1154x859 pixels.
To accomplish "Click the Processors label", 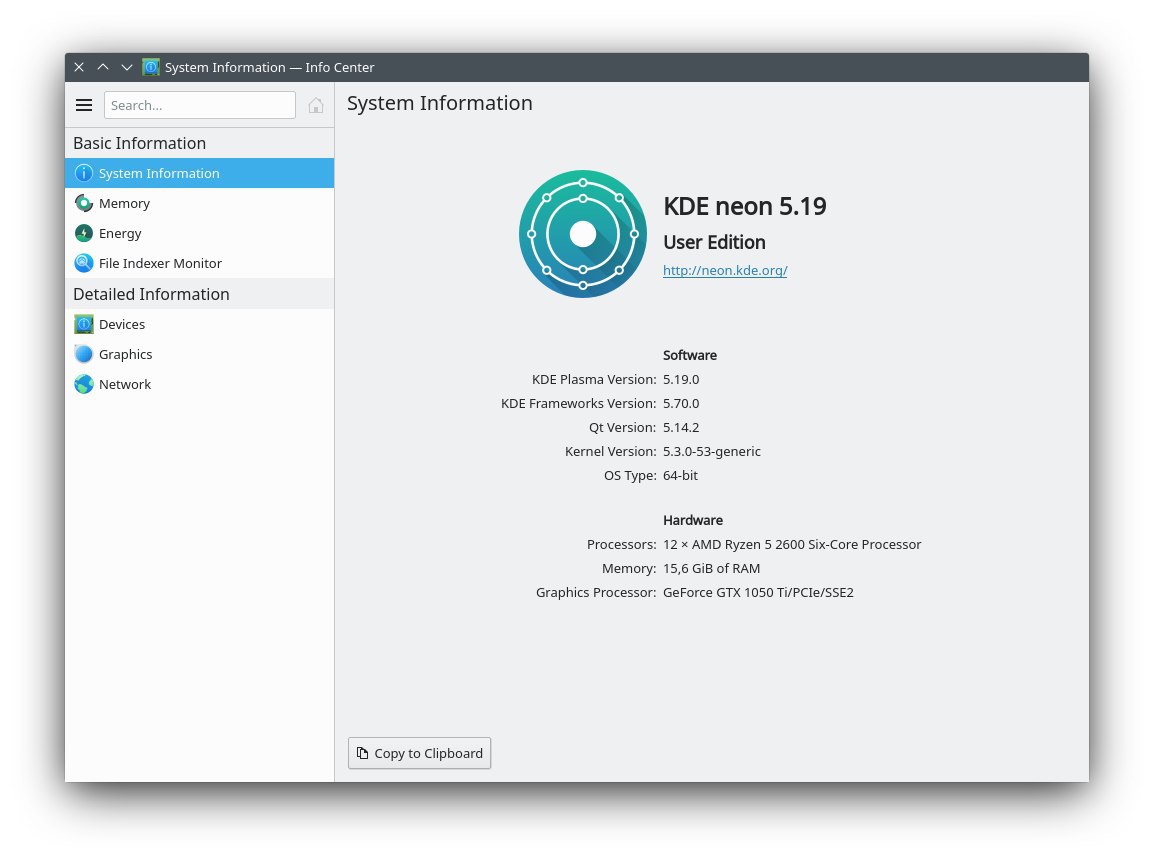I will point(621,544).
